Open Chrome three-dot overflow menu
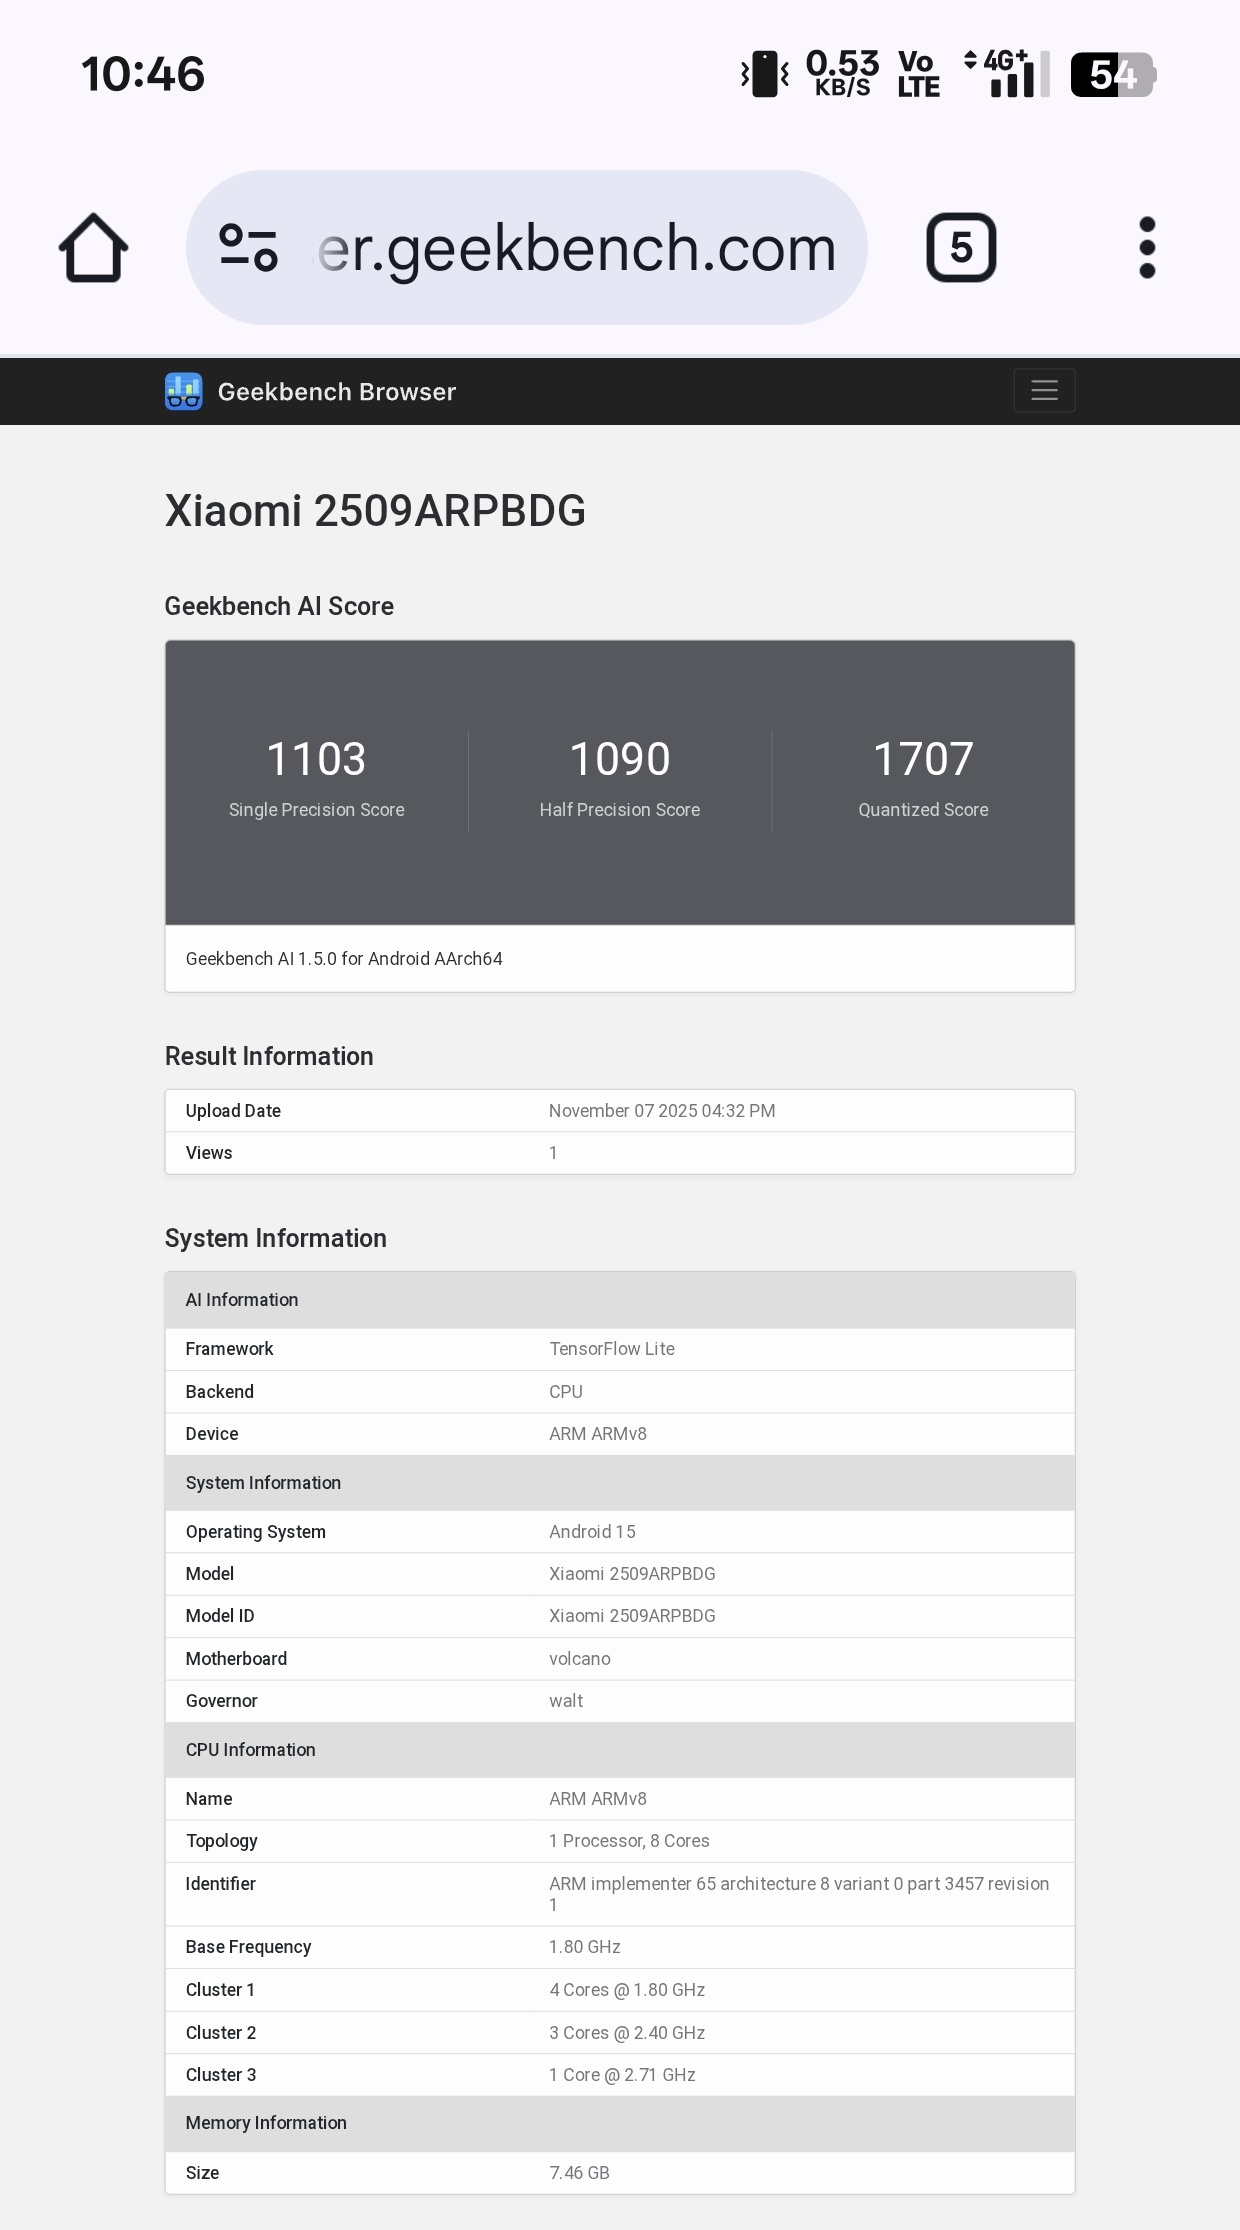The height and width of the screenshot is (2230, 1240). click(x=1147, y=248)
